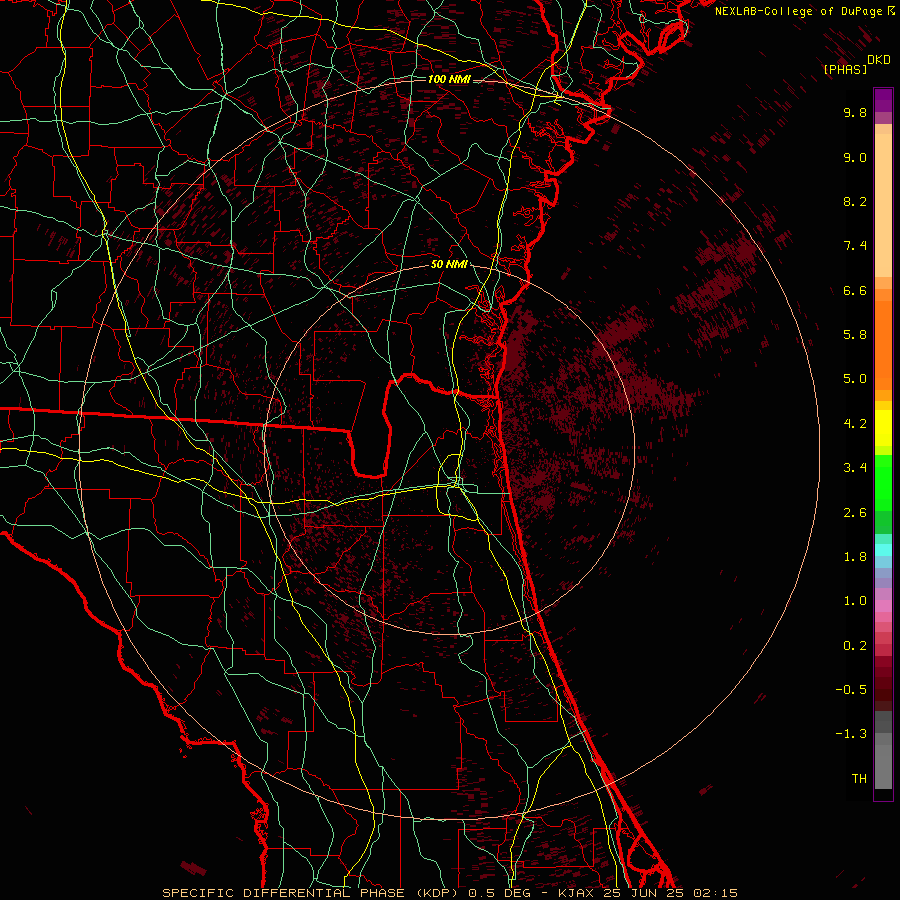Click the -0.5 colorbar scale value

coord(851,690)
